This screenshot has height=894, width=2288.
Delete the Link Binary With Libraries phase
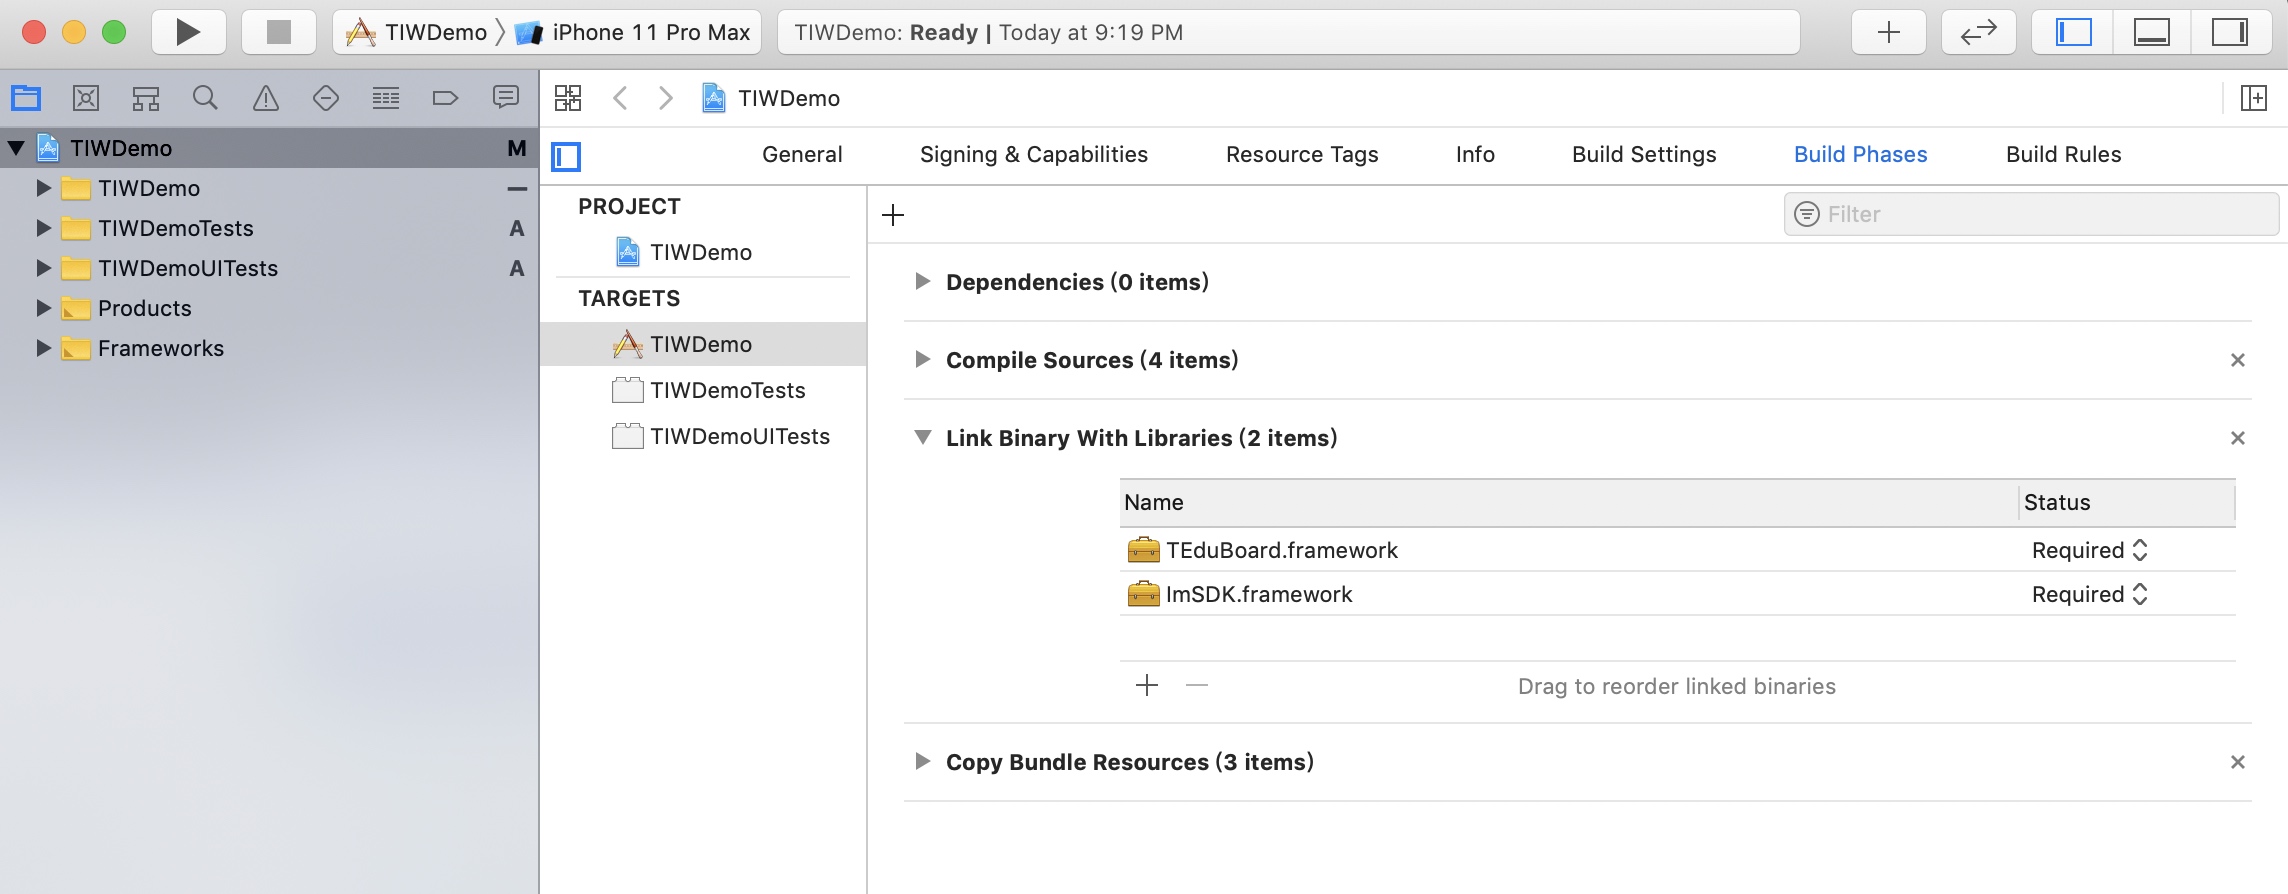click(x=2238, y=438)
